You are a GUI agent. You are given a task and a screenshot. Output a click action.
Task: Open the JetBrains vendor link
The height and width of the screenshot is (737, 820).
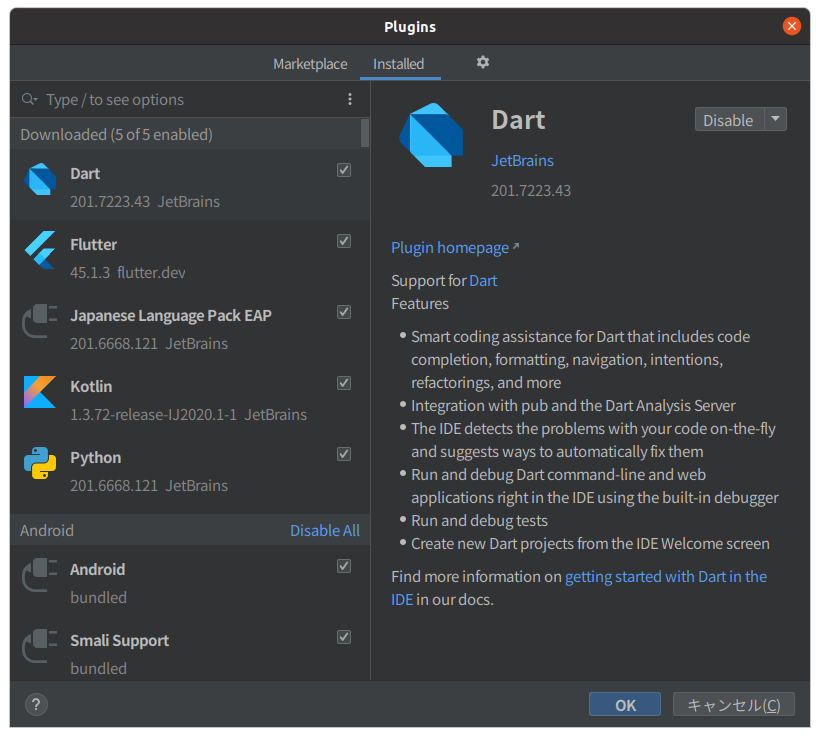coord(522,161)
